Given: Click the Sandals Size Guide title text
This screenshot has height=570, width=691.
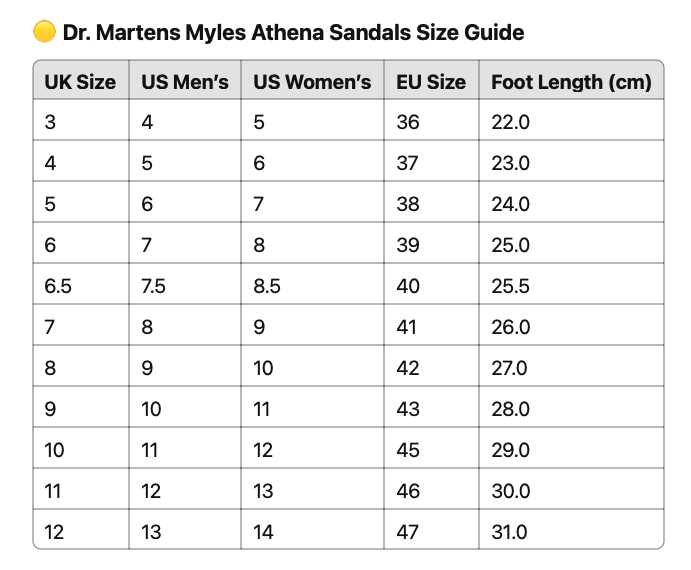Looking at the screenshot, I should [x=292, y=33].
